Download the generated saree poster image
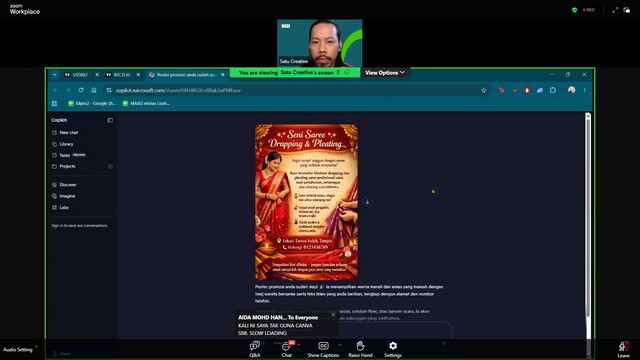This screenshot has height=360, width=640. click(367, 201)
